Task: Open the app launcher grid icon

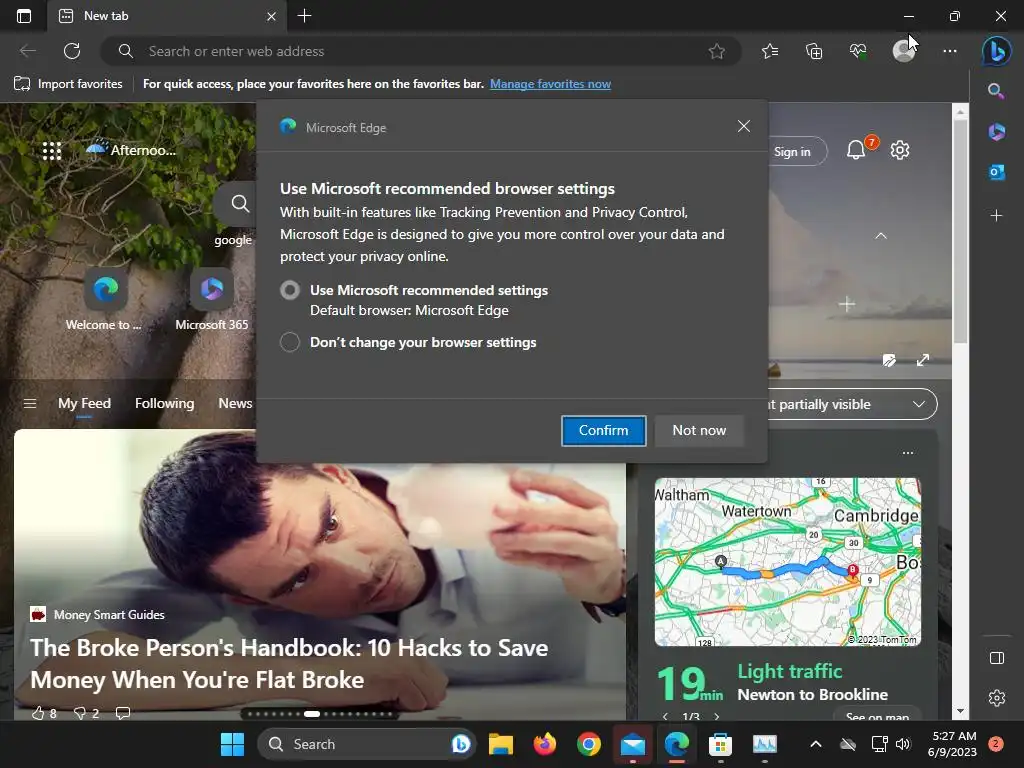Action: (52, 151)
